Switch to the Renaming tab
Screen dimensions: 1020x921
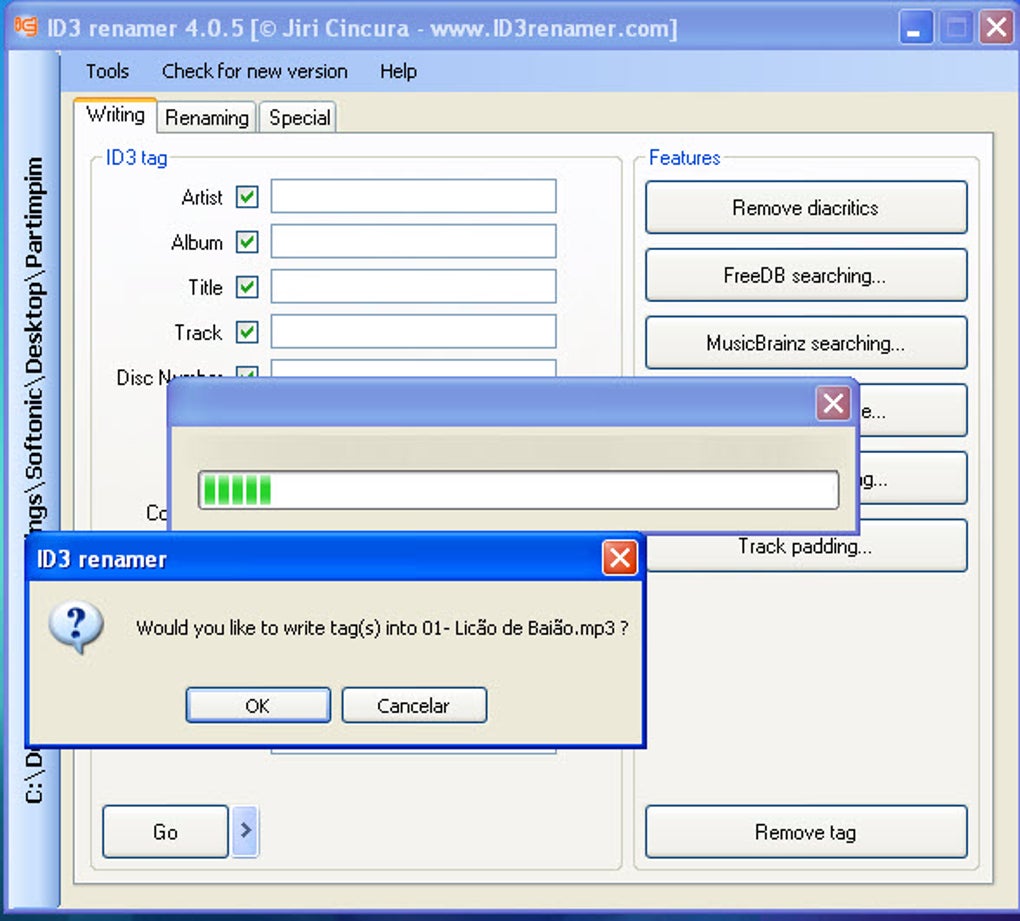[x=207, y=118]
